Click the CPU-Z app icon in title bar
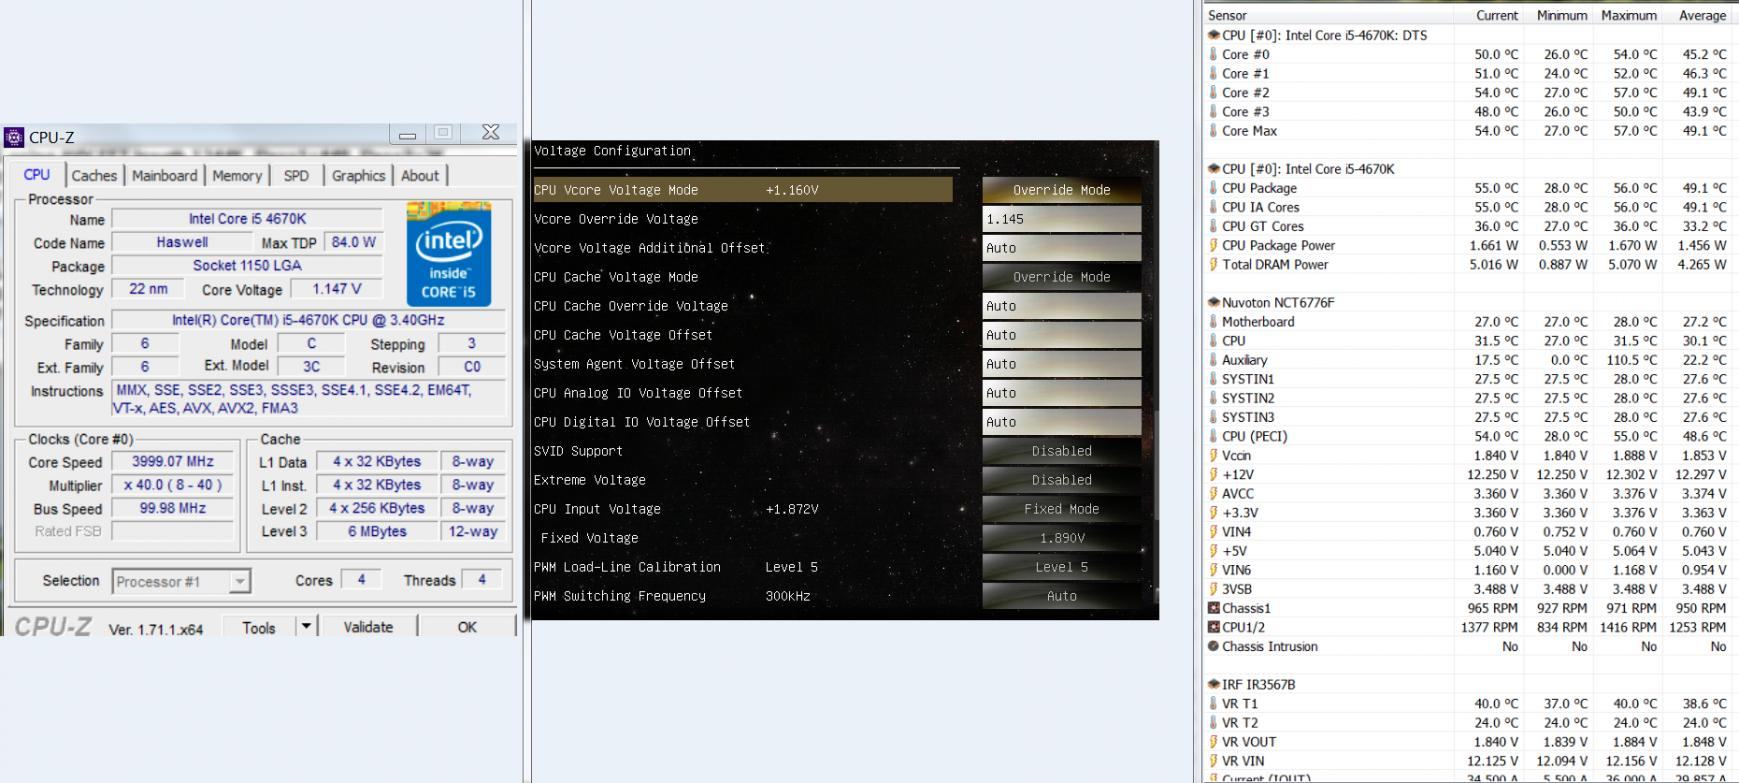Viewport: 1739px width, 783px height. coord(14,137)
